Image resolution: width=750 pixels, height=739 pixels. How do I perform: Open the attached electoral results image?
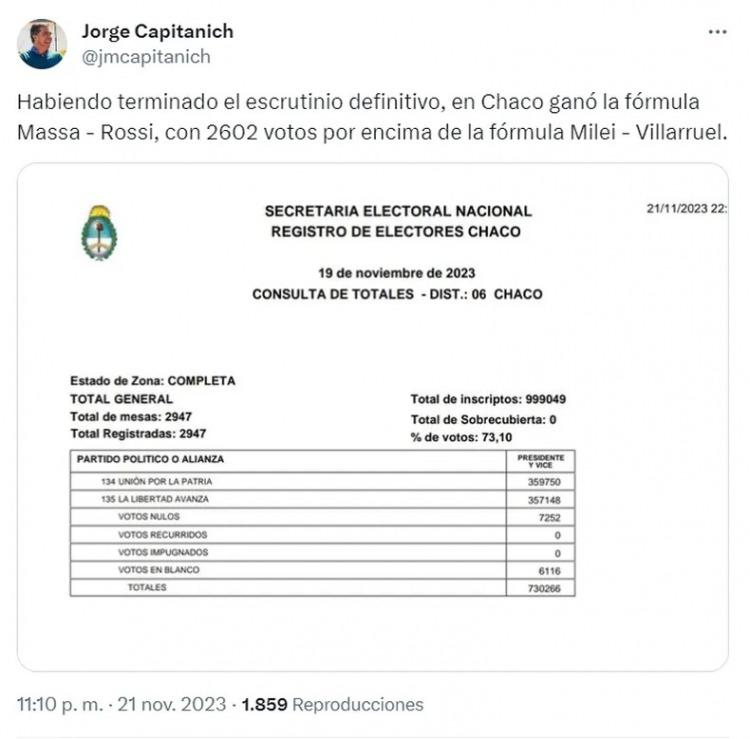click(373, 417)
